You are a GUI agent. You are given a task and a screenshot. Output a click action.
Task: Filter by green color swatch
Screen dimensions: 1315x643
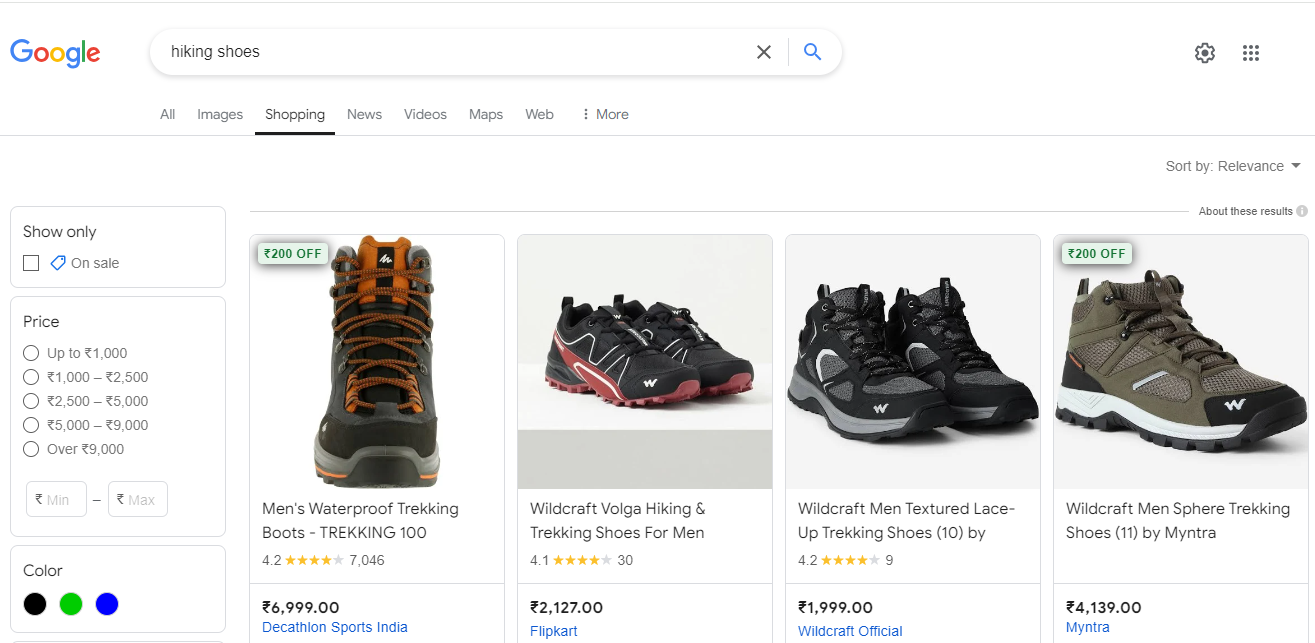click(x=71, y=604)
